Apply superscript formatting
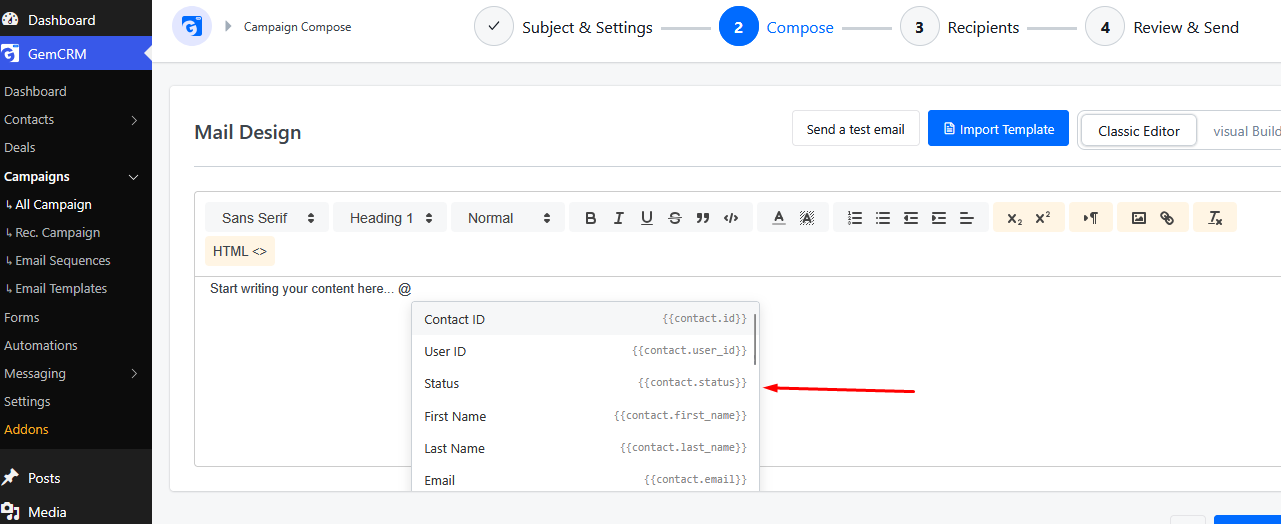This screenshot has width=1281, height=524. pyautogui.click(x=1042, y=218)
